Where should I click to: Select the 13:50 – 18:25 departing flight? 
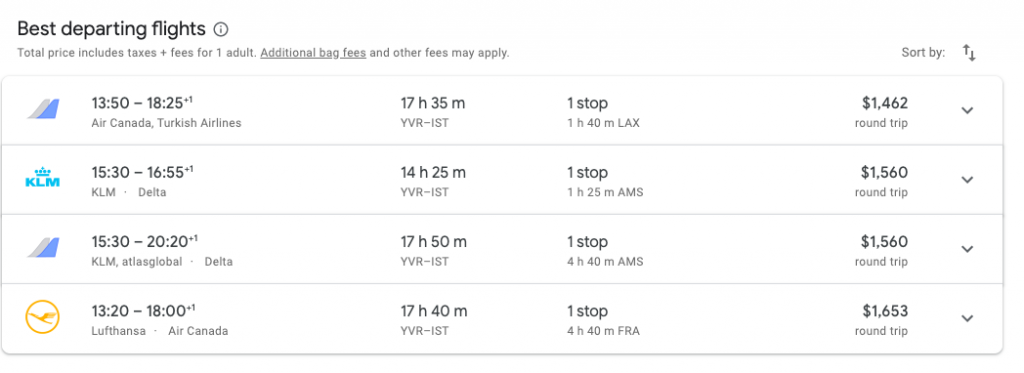coord(502,110)
